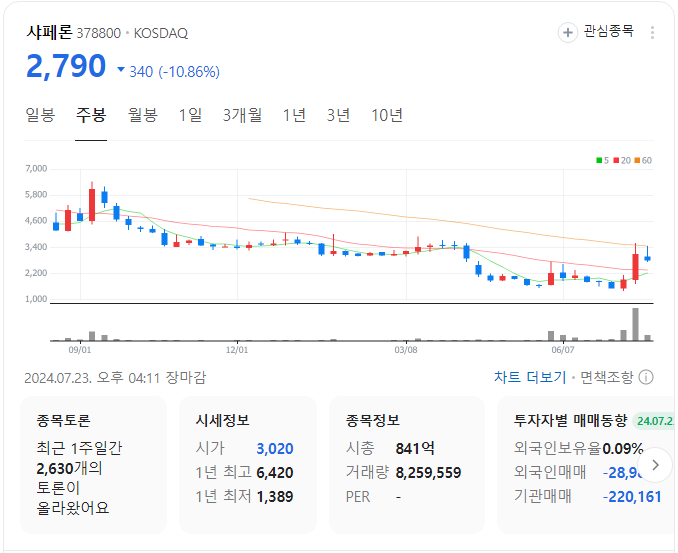Screen dimensions: 678x553
Task: Click the orange 60-day average legend swatch
Action: (637, 160)
